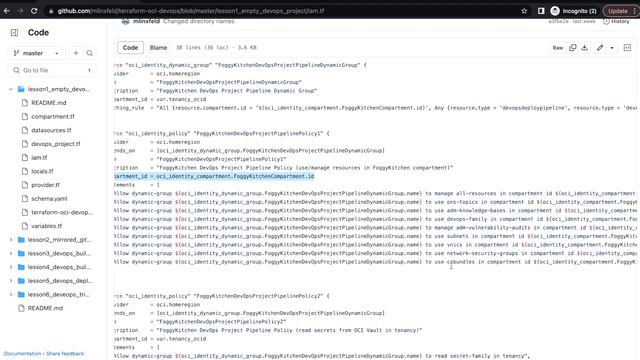This screenshot has height=360, width=640.
Task: Collapse the lesson1_empty_devo... folder
Action: click(11, 89)
